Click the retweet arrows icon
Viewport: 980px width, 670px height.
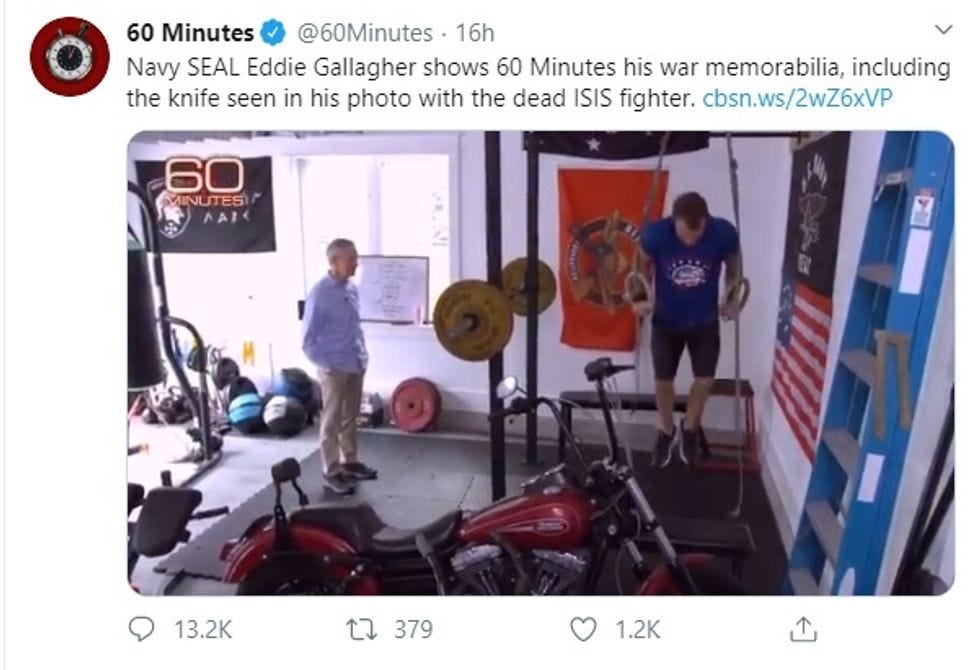point(362,629)
